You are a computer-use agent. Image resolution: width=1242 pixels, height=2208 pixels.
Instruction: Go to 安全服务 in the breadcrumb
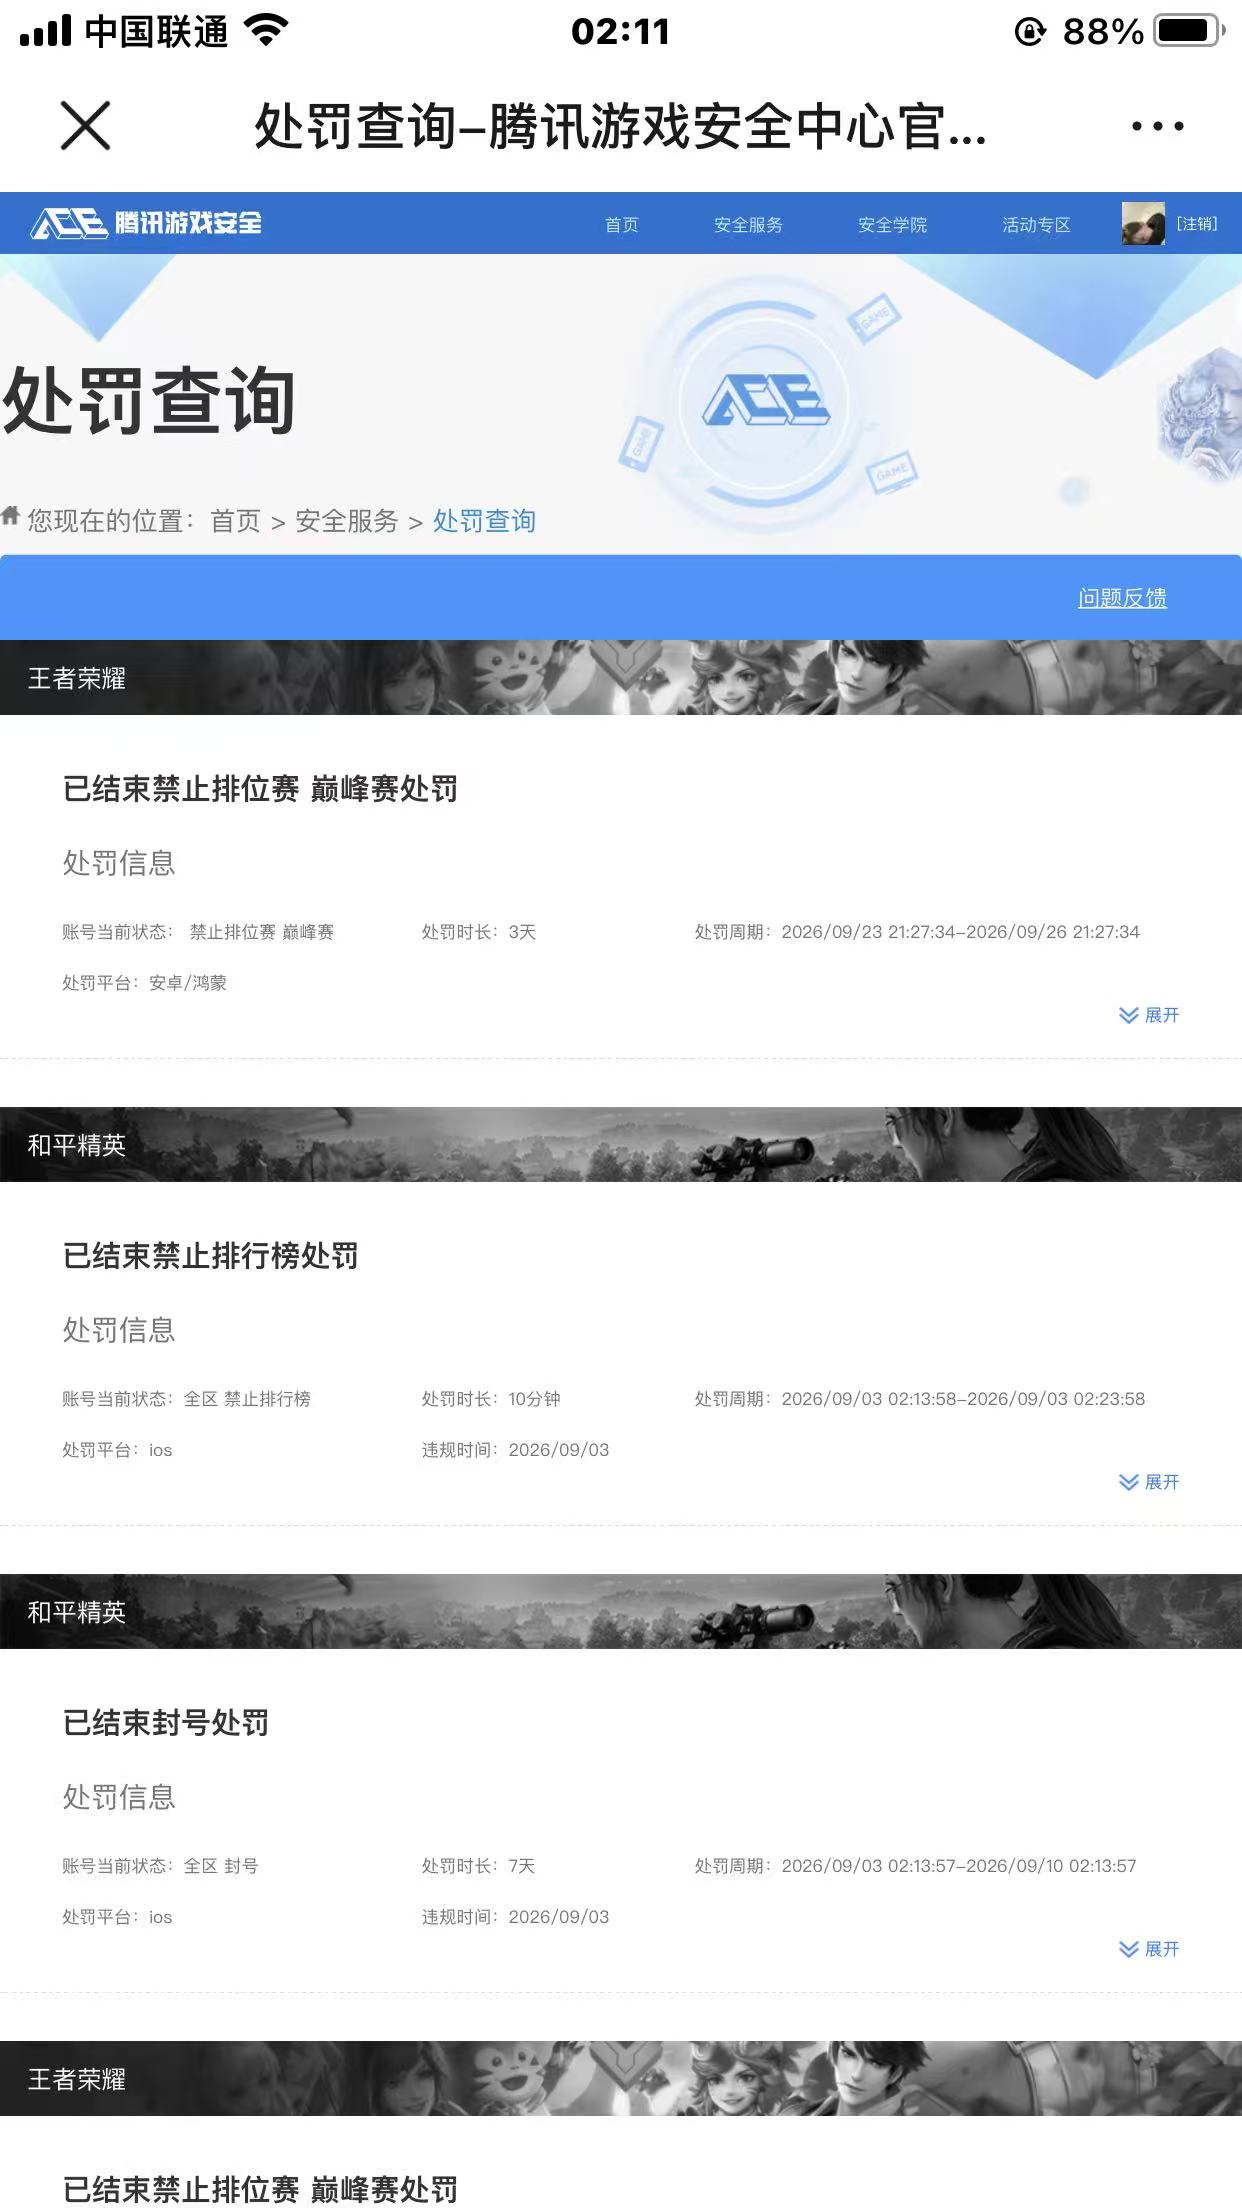[346, 521]
